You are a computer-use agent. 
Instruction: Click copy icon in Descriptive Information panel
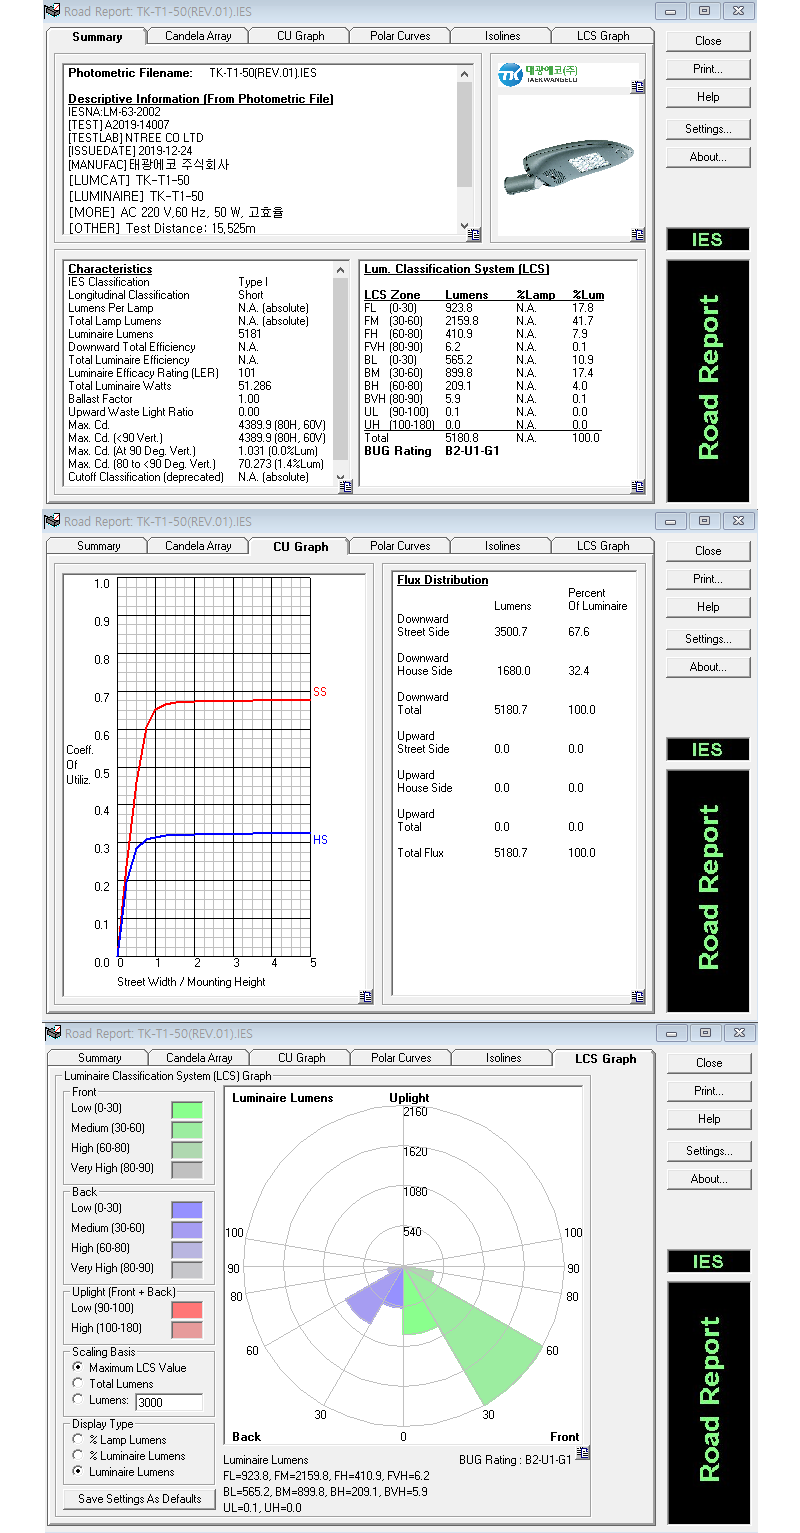[474, 235]
